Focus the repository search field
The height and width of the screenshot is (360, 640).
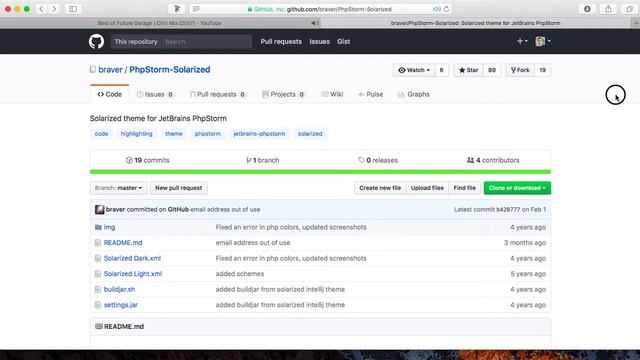tap(207, 42)
